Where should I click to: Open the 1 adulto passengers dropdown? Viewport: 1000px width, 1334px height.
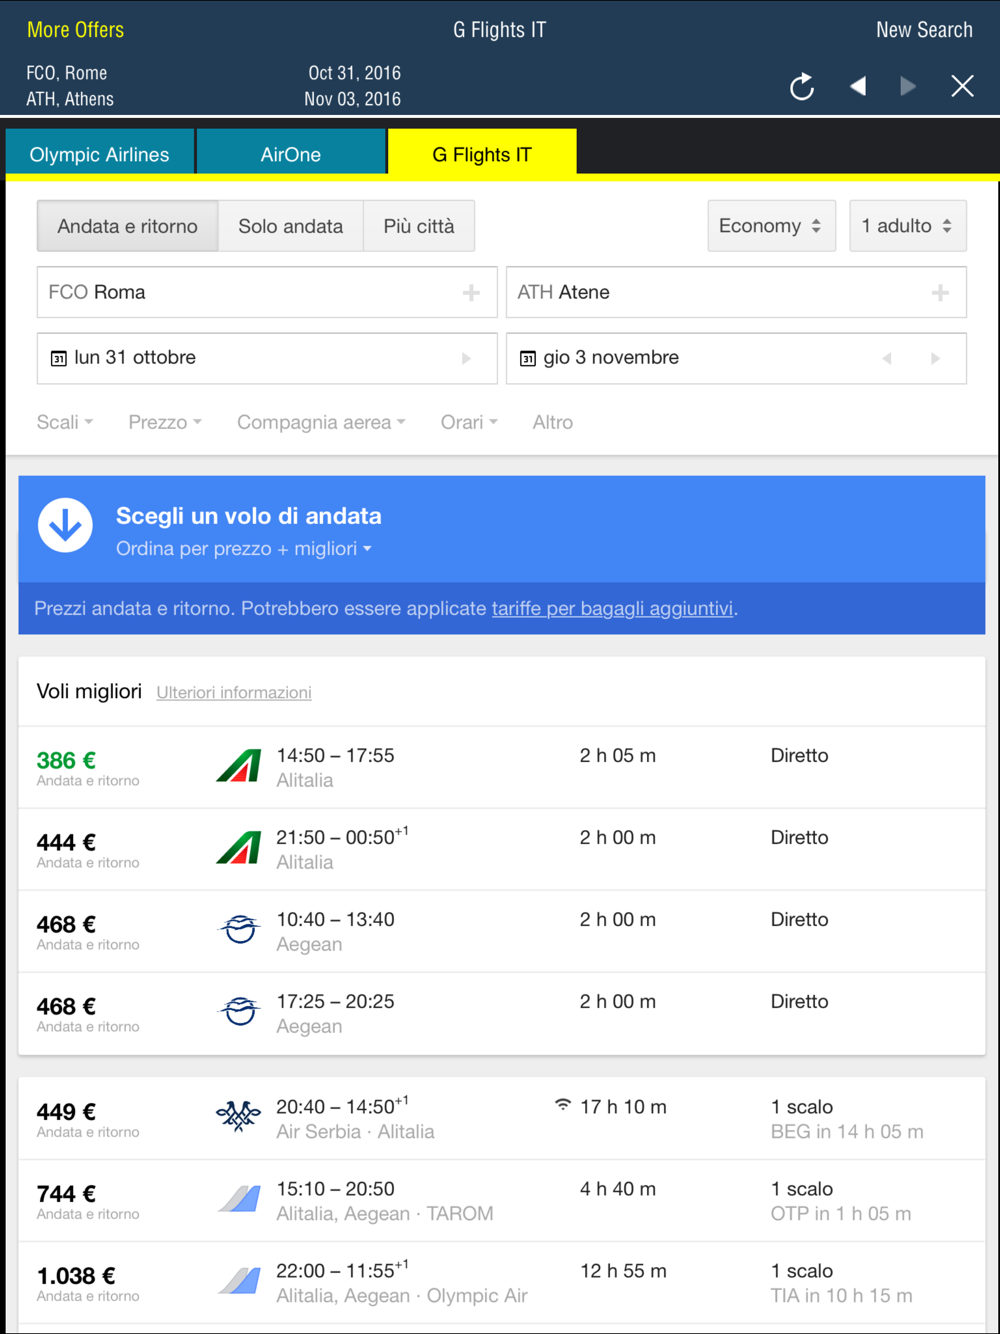coord(908,226)
